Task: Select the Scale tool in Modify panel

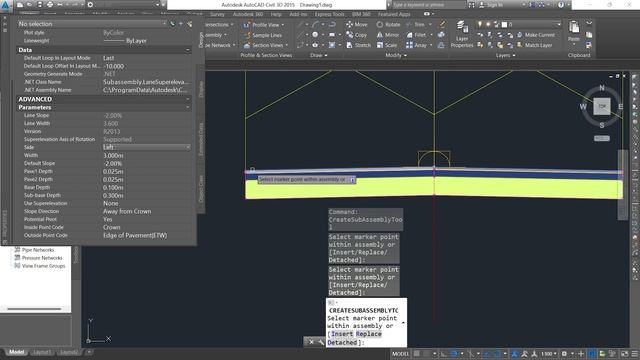Action: (387, 45)
